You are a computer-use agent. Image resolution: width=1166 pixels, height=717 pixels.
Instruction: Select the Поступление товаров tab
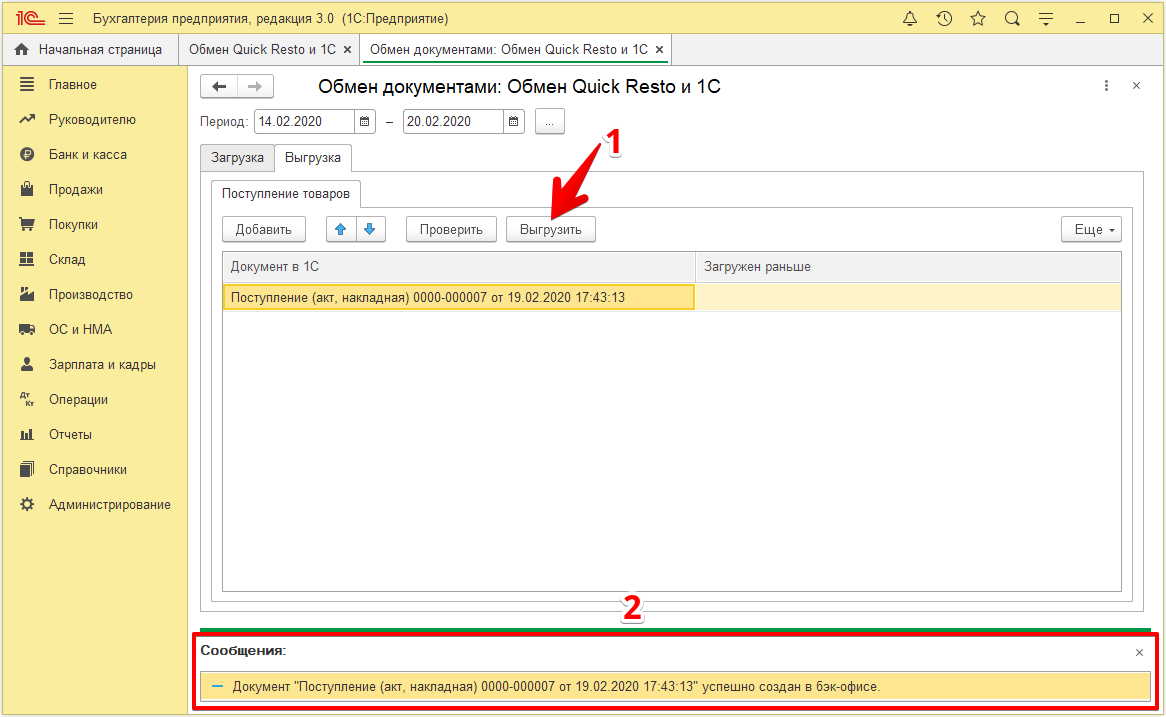(x=286, y=193)
